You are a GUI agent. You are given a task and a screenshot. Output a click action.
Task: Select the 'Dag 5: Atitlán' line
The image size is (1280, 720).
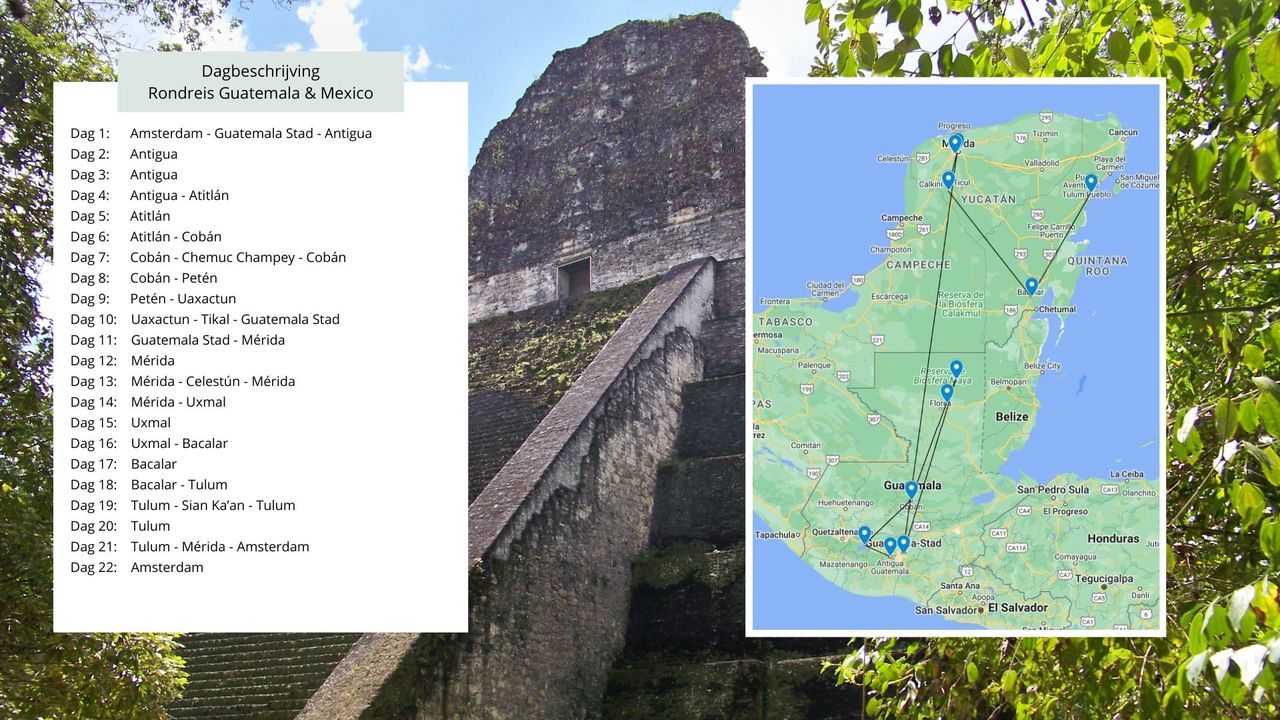pos(120,216)
